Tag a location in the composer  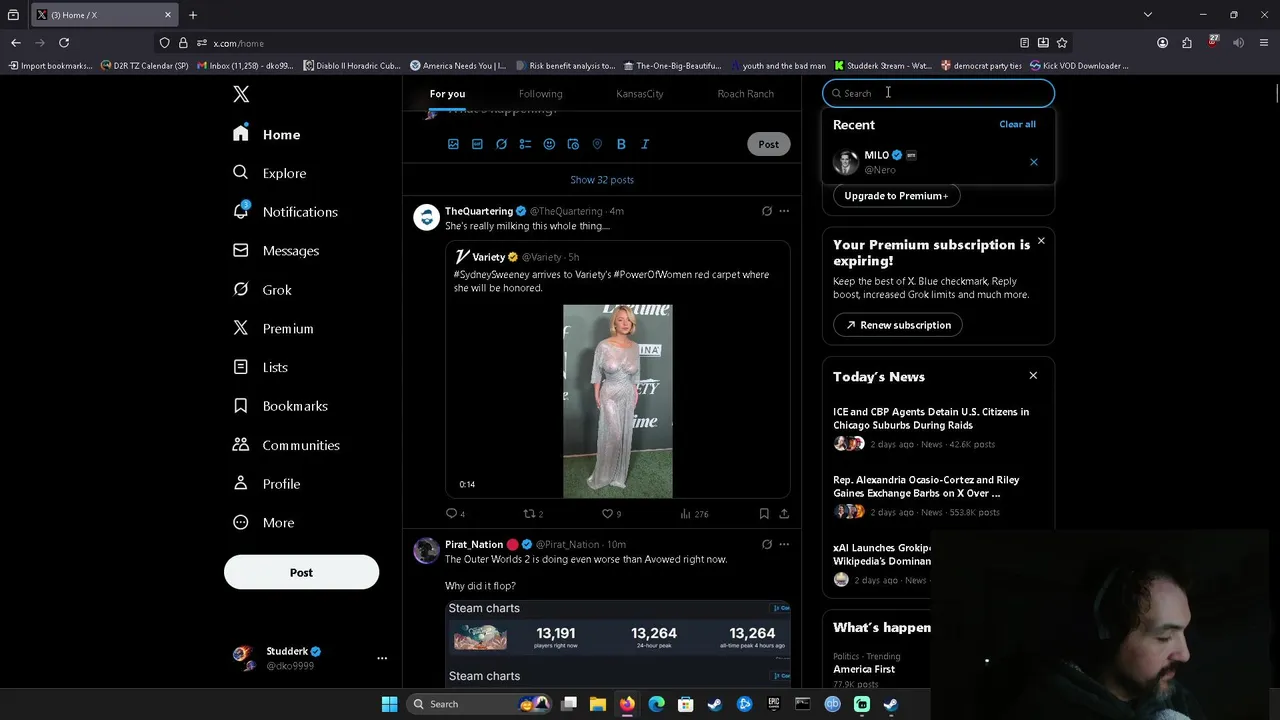pyautogui.click(x=597, y=144)
